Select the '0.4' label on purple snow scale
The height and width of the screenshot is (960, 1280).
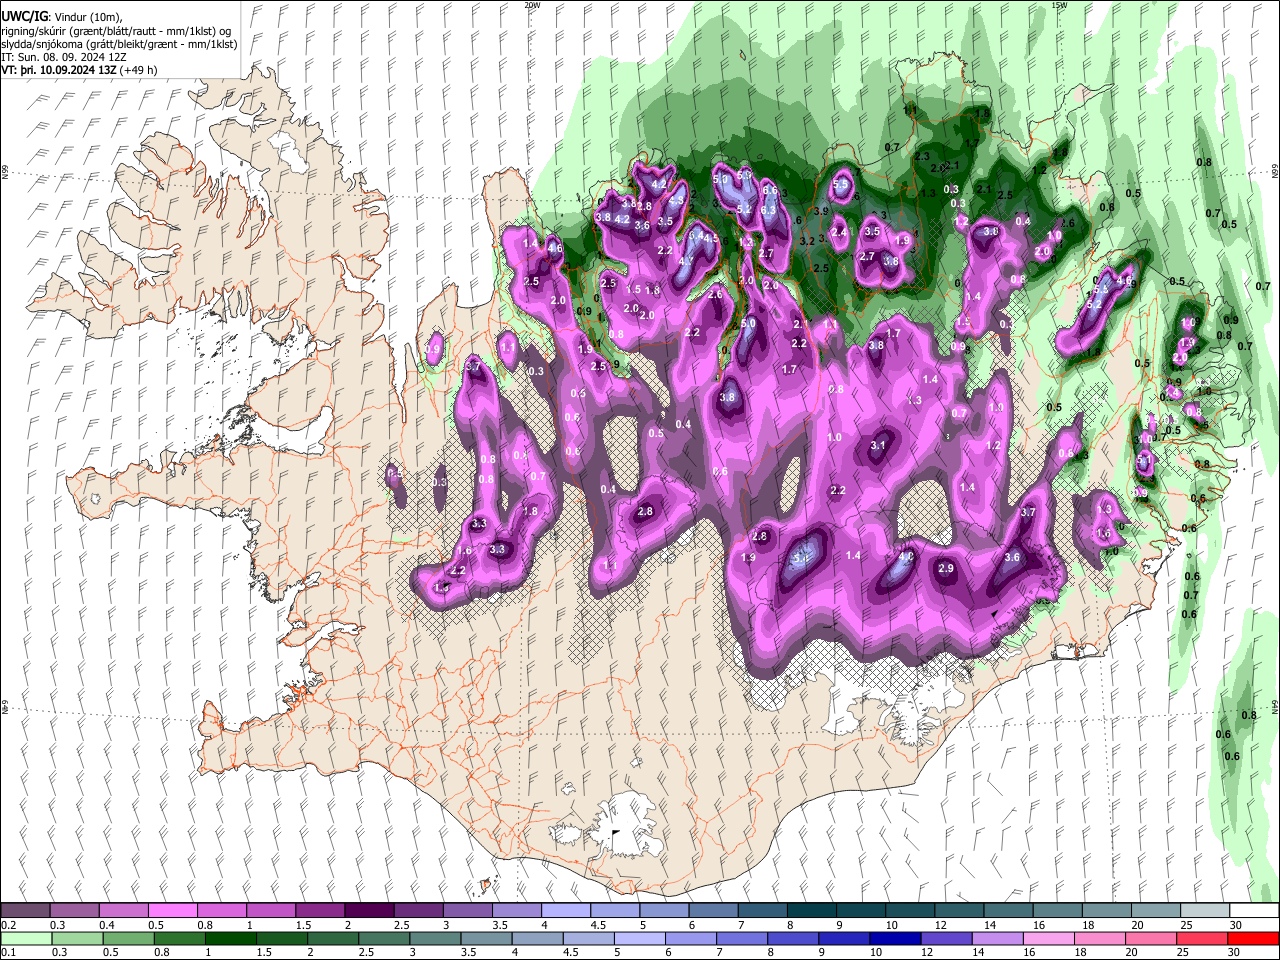(x=107, y=925)
